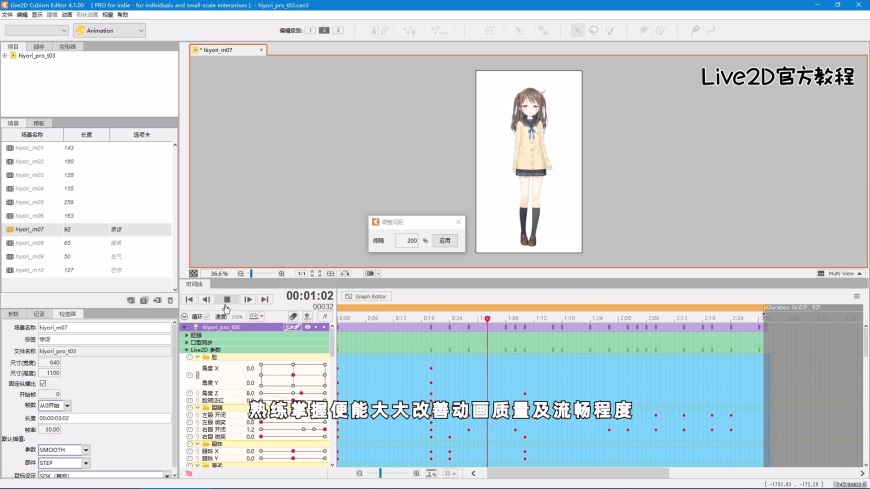Click apply button in interval dialog
The width and height of the screenshot is (870, 489).
point(445,241)
